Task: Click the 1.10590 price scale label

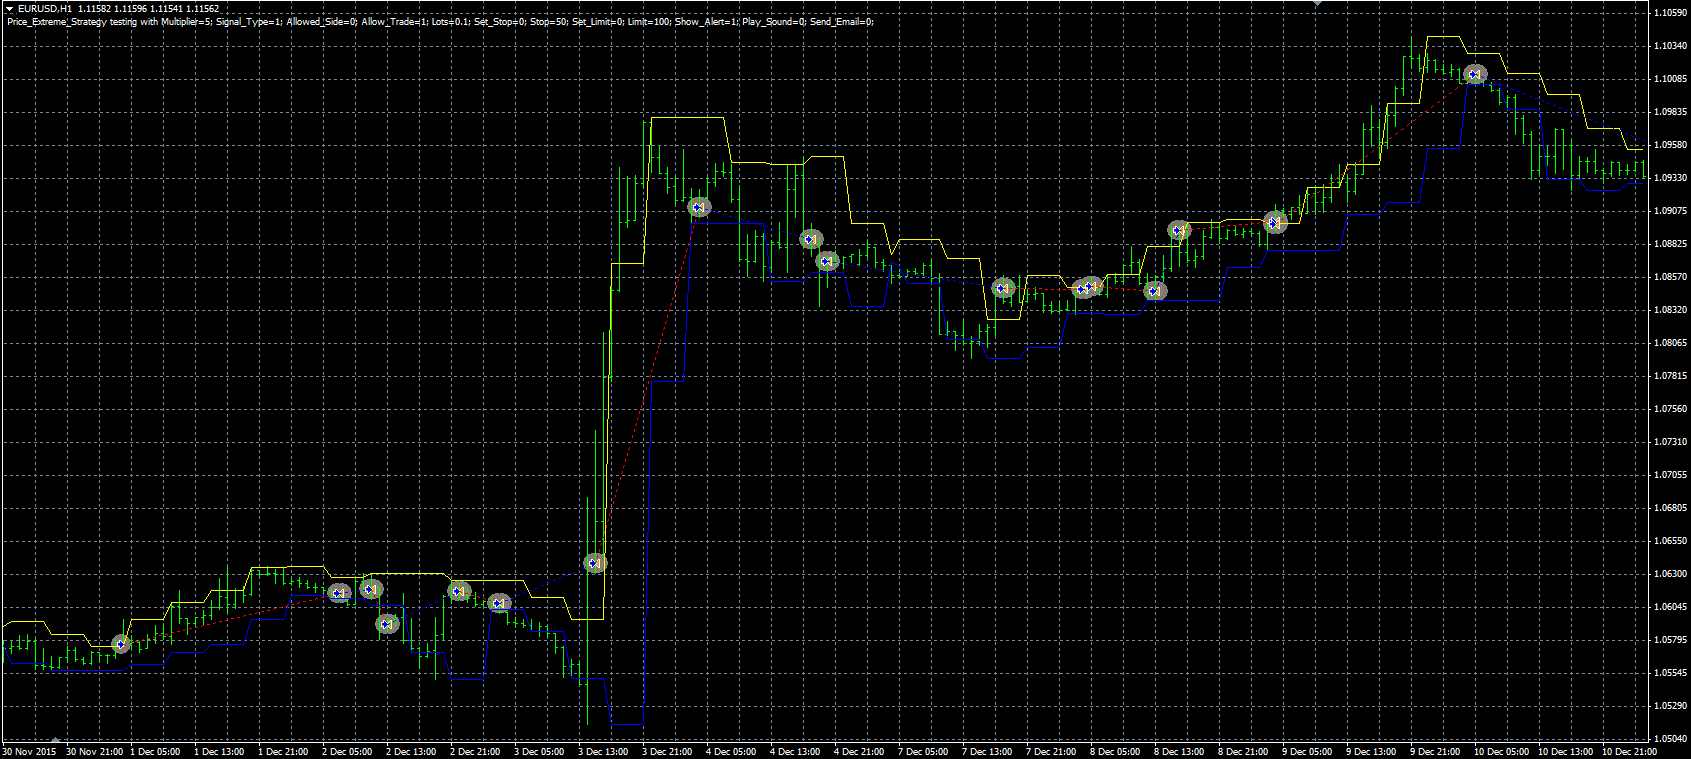Action: 1671,13
